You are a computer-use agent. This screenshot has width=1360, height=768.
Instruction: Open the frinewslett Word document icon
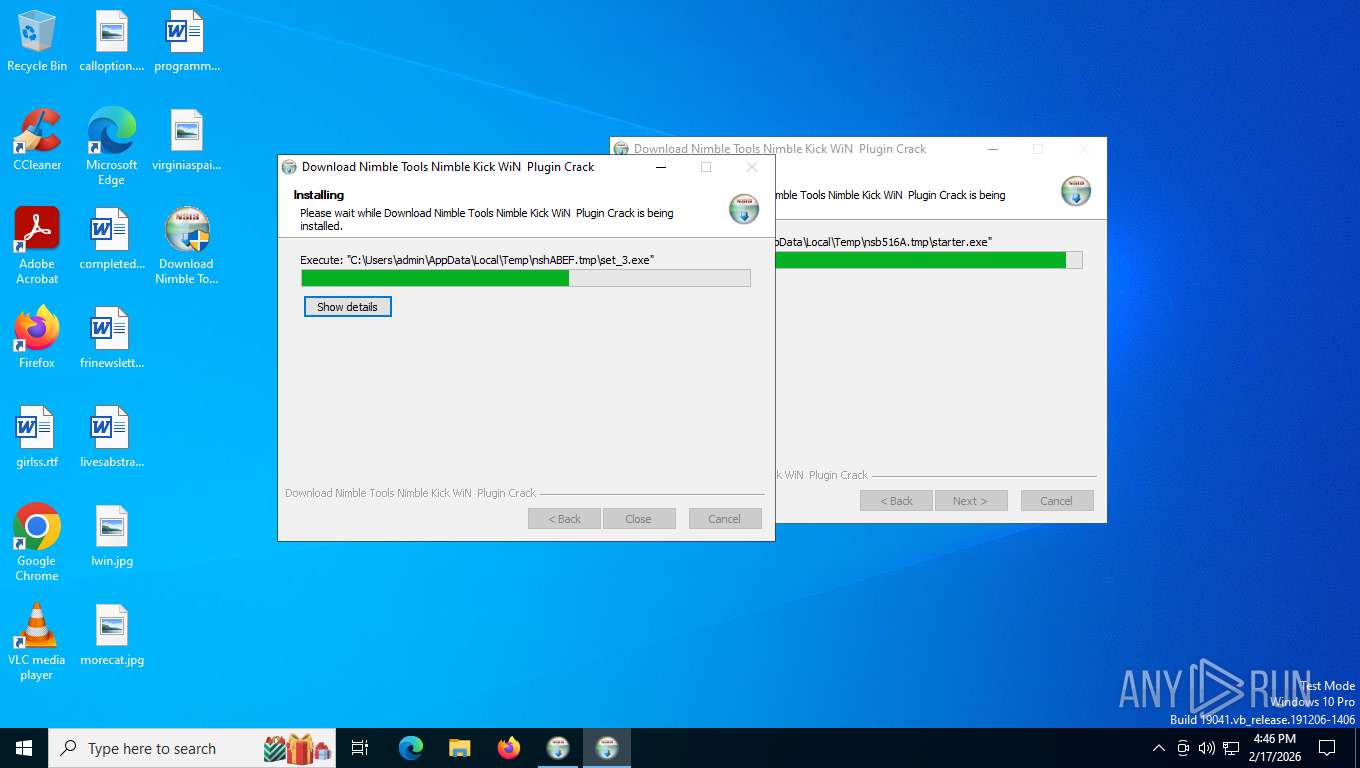click(112, 338)
